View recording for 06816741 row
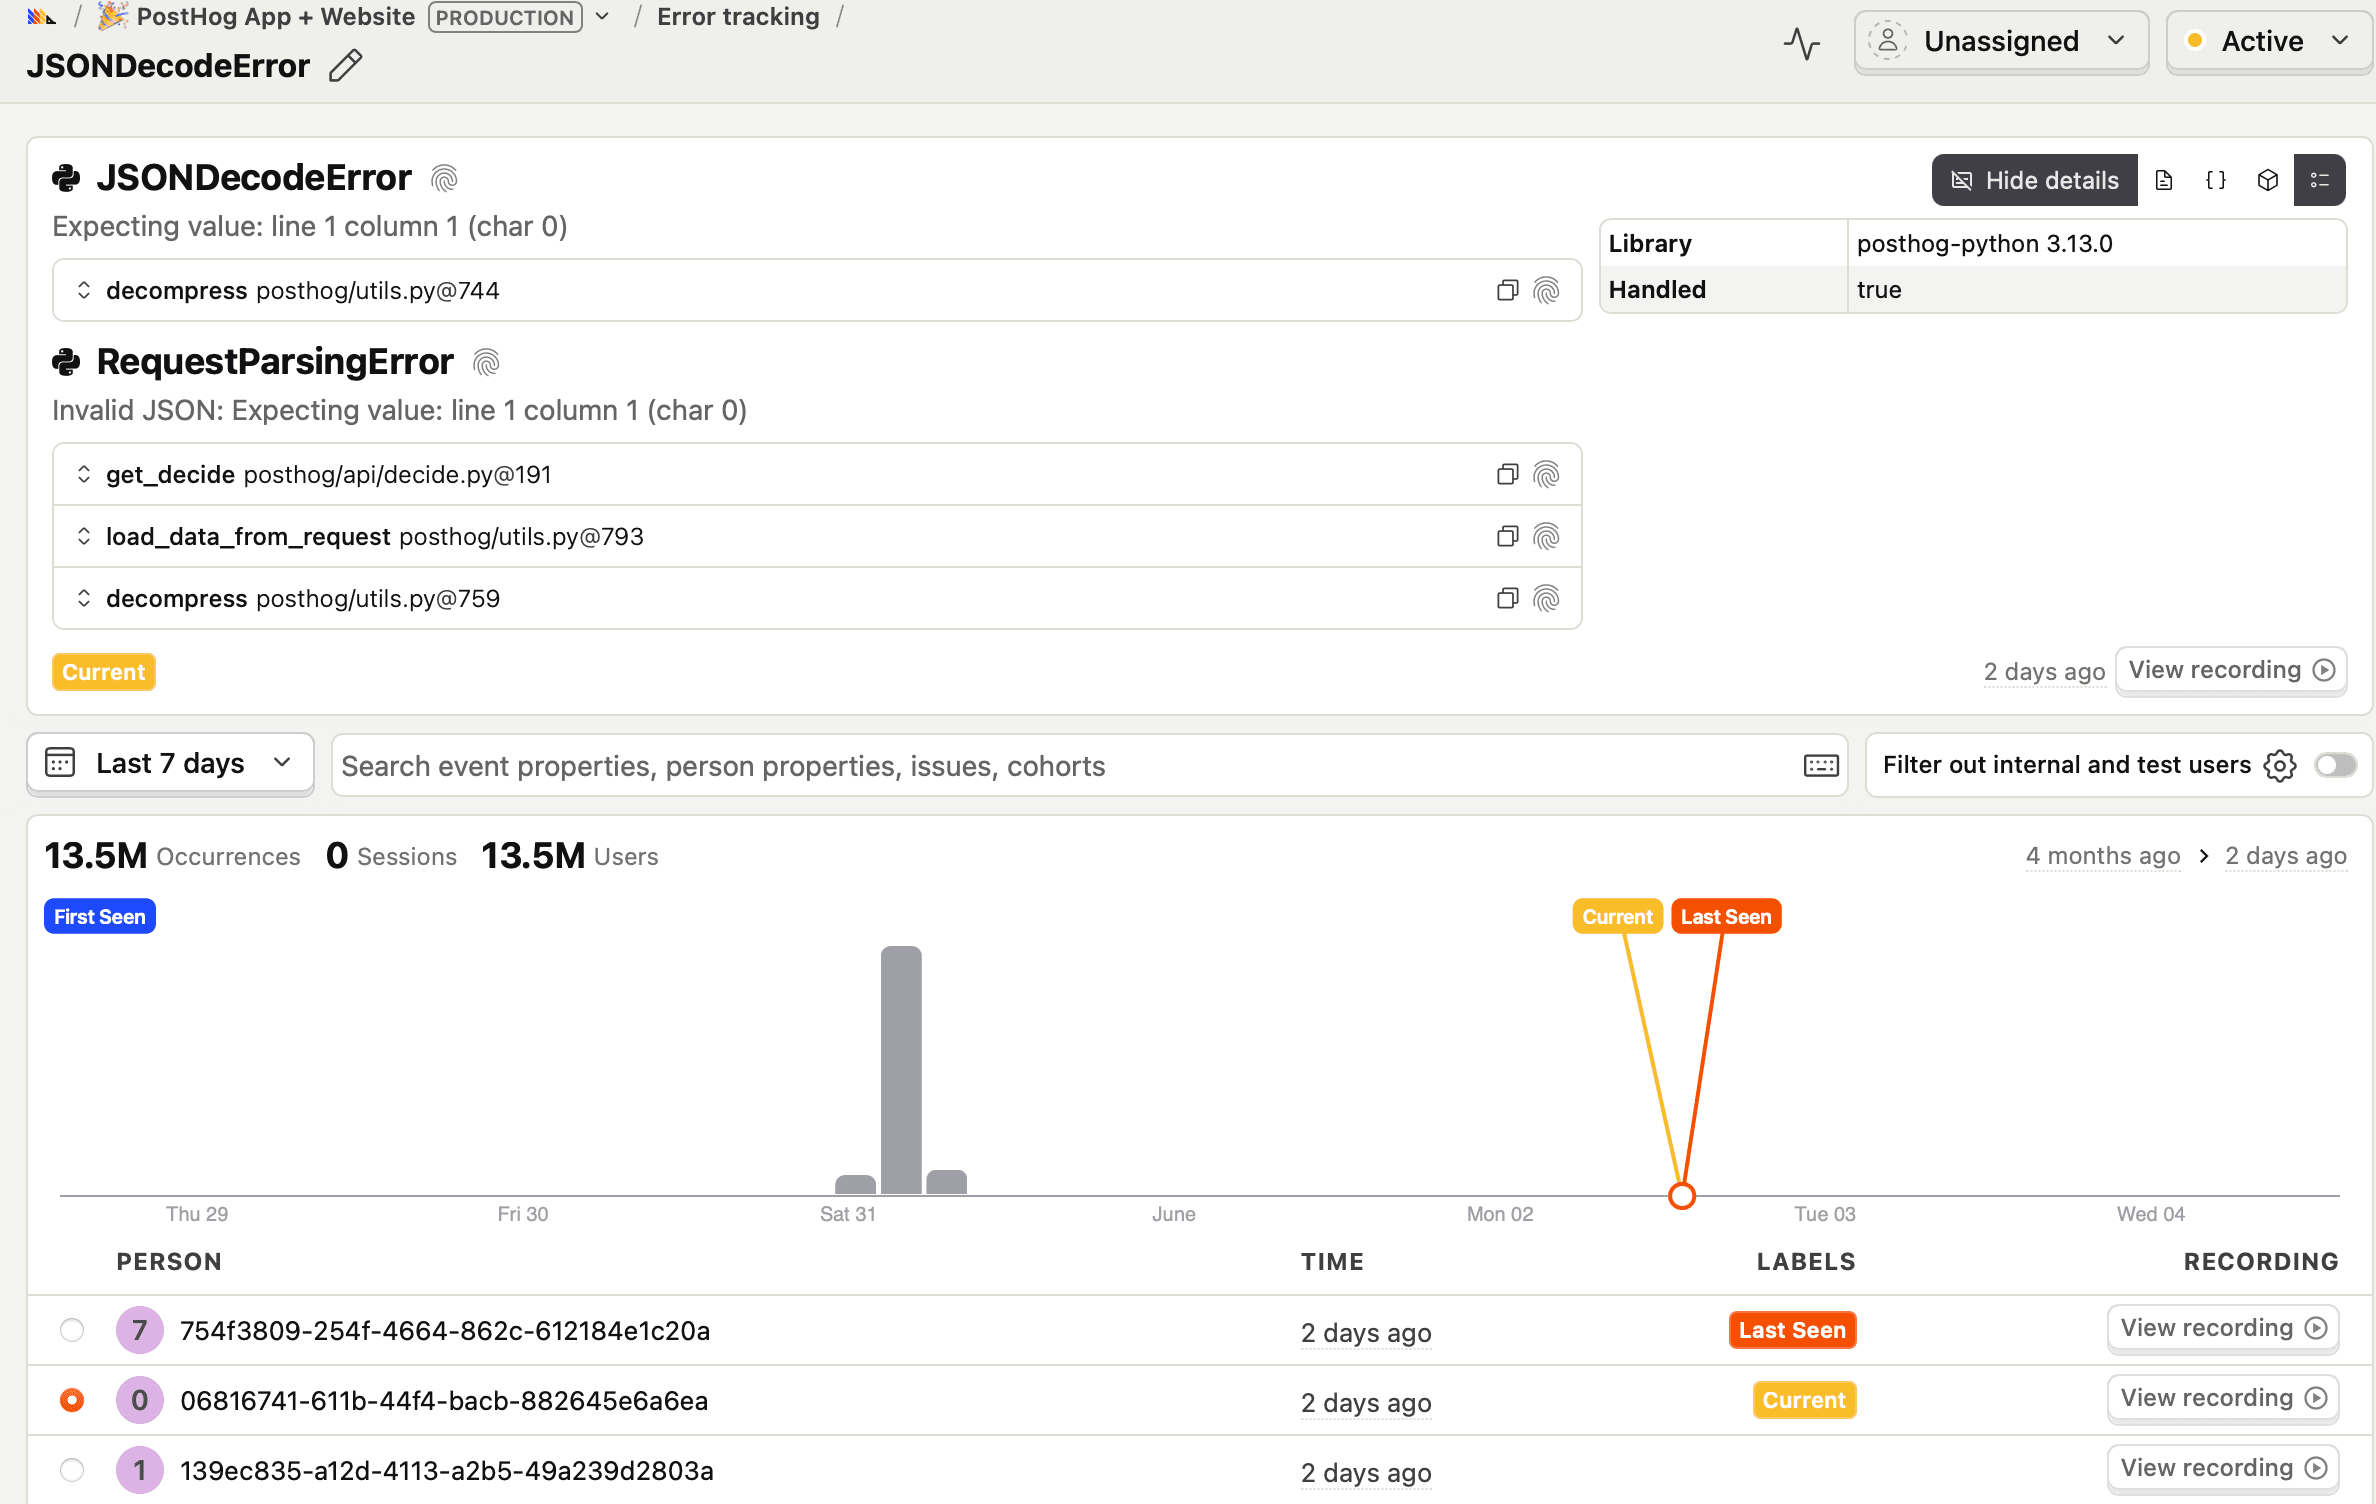Image resolution: width=2376 pixels, height=1504 pixels. (x=2223, y=1398)
